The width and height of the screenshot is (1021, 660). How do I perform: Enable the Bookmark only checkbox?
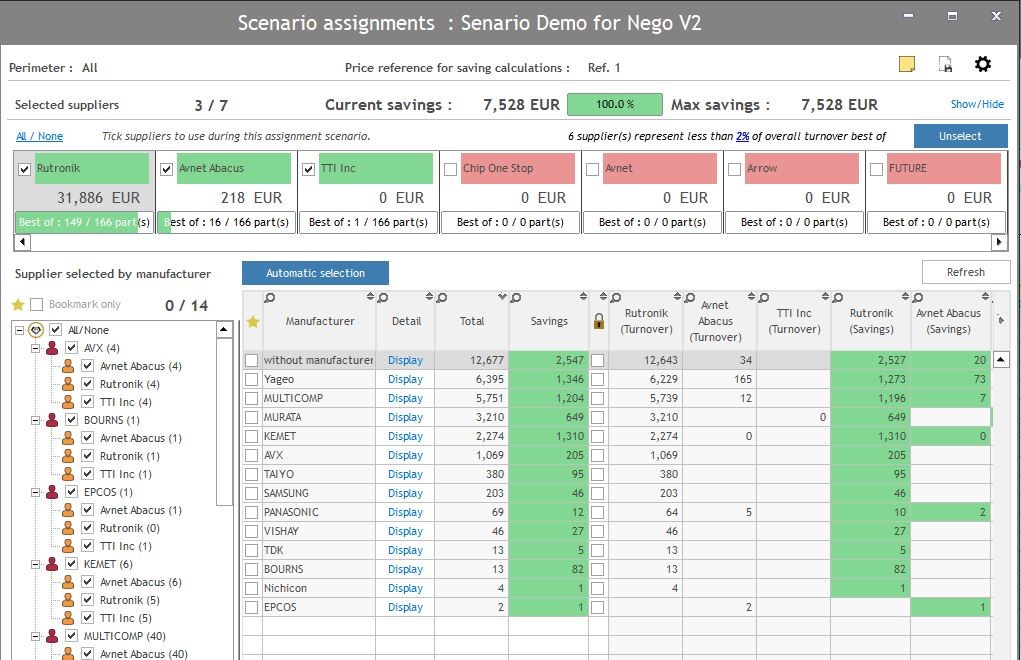click(37, 304)
